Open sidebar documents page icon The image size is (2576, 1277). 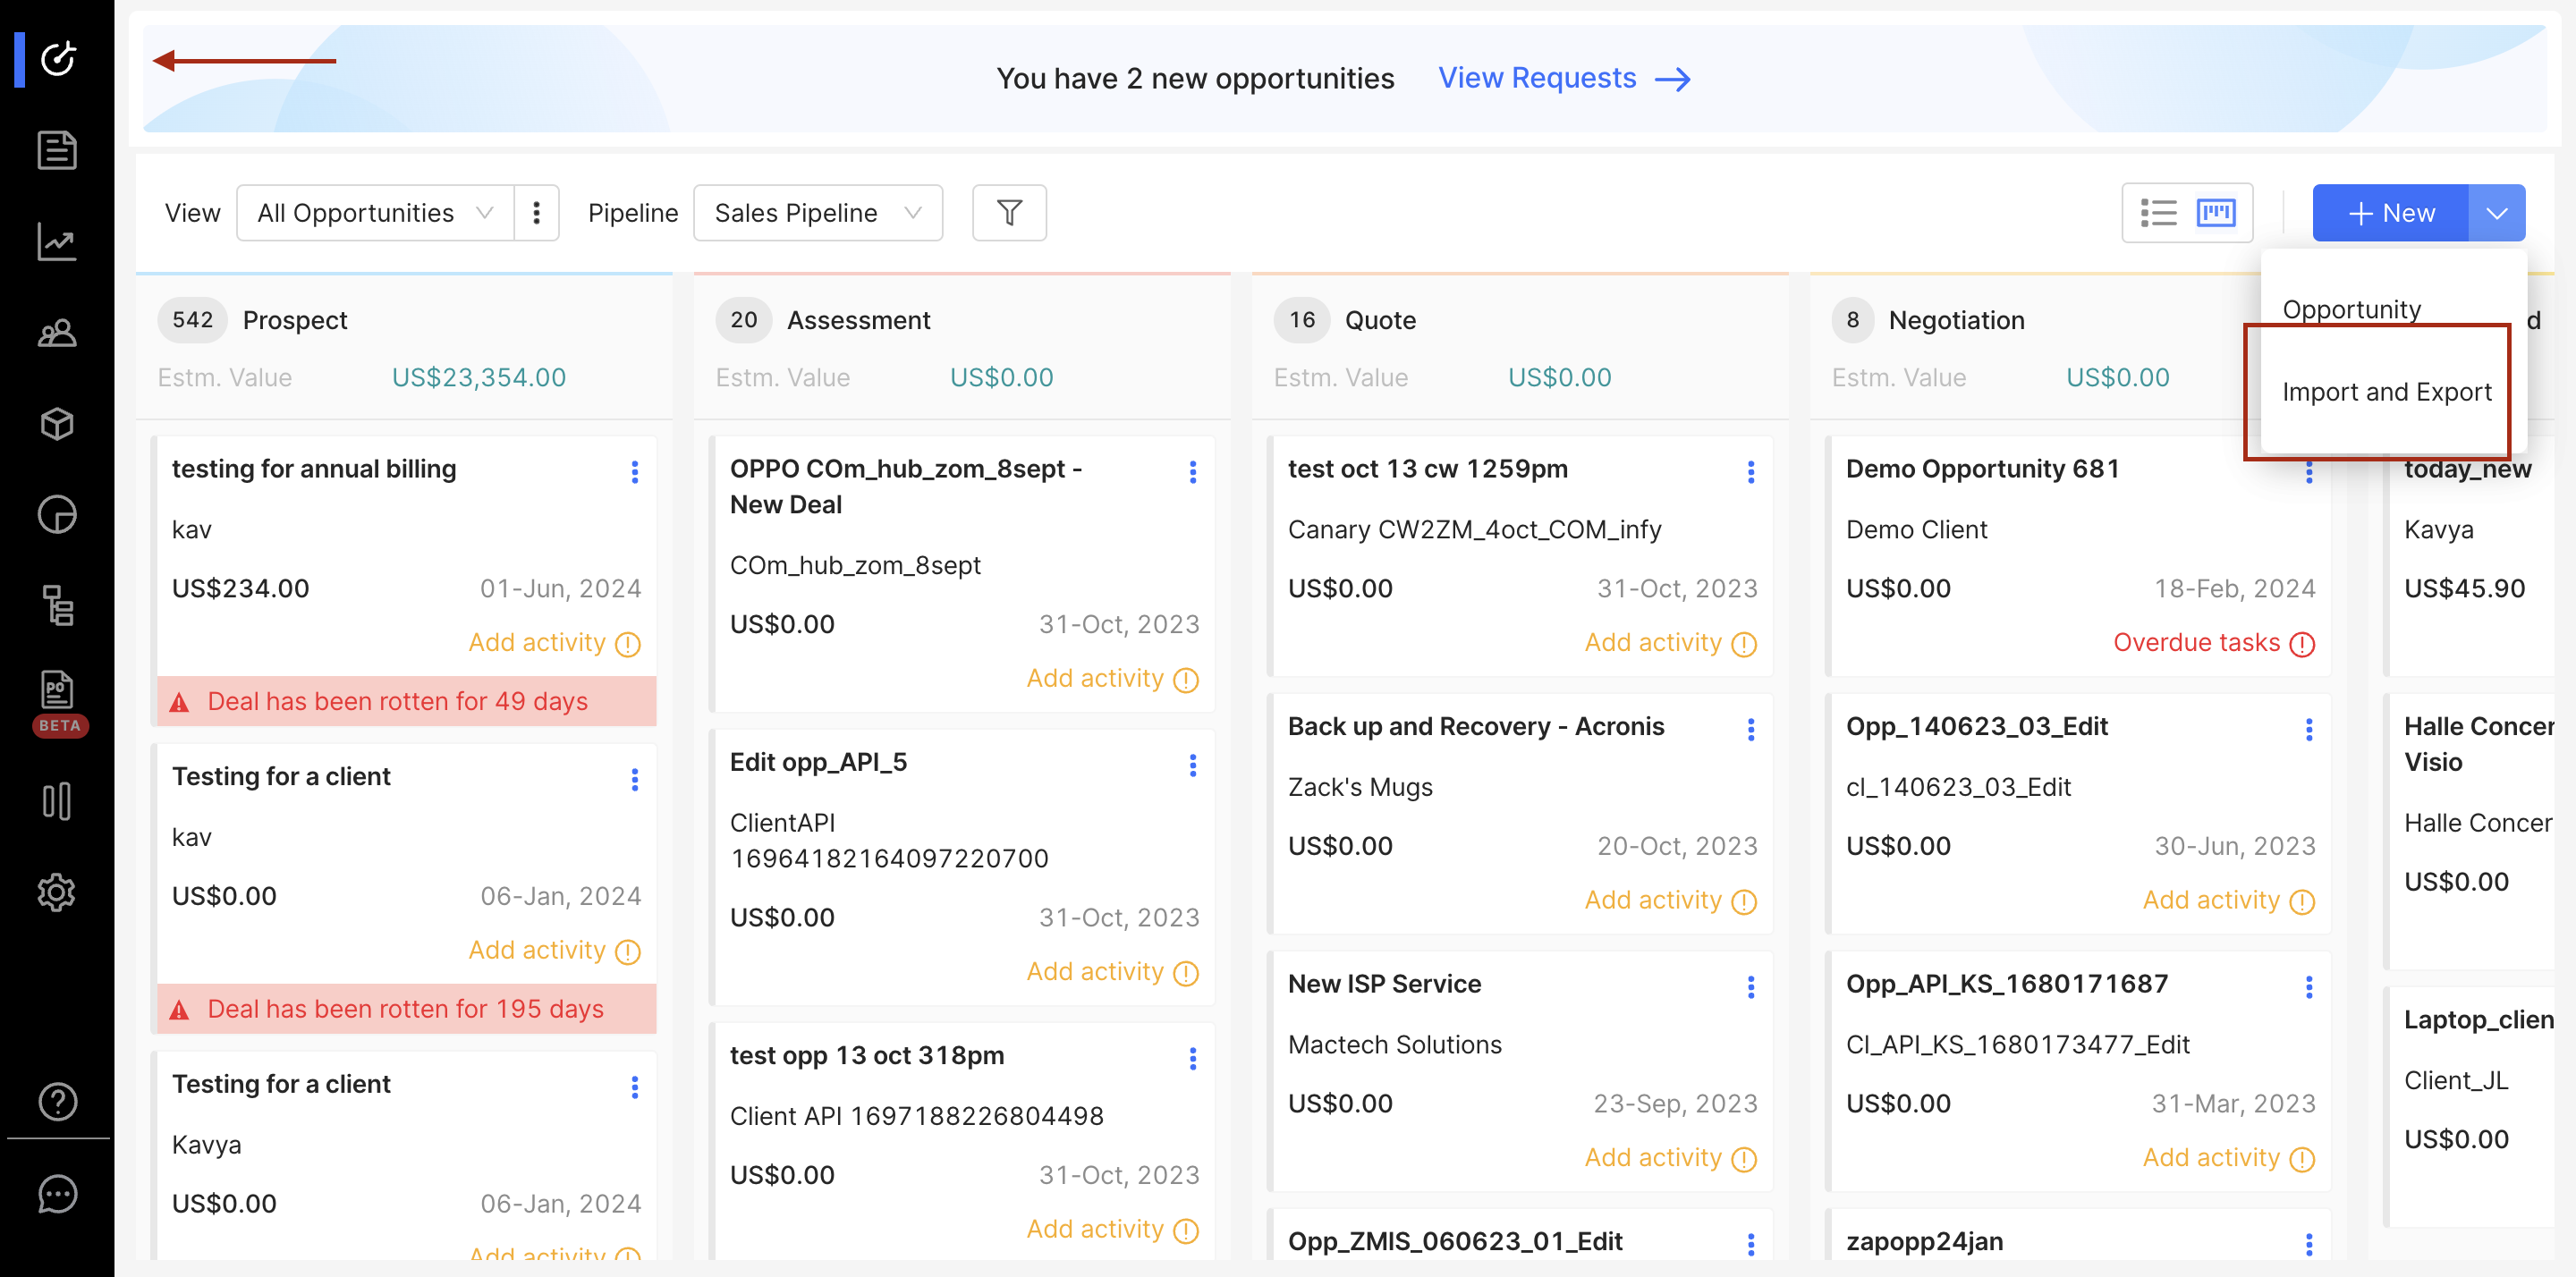[57, 150]
